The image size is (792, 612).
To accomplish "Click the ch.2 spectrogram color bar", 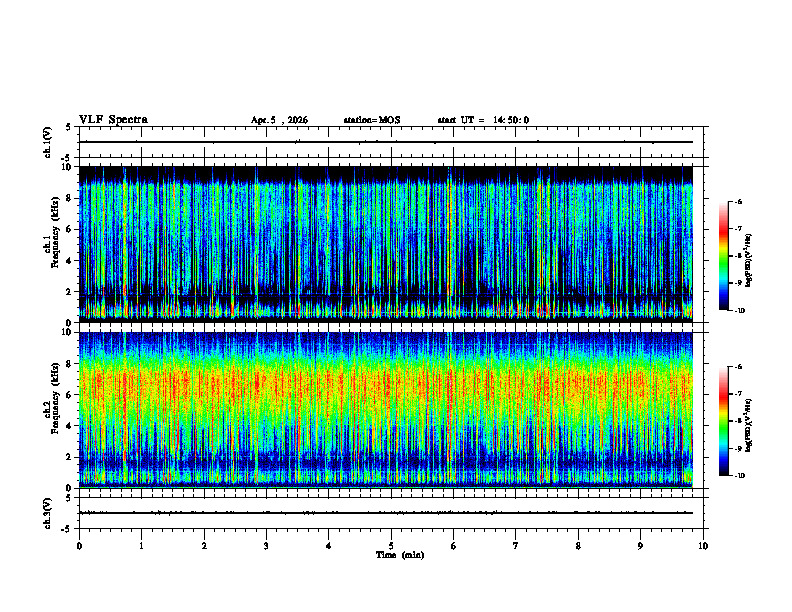I will click(723, 421).
